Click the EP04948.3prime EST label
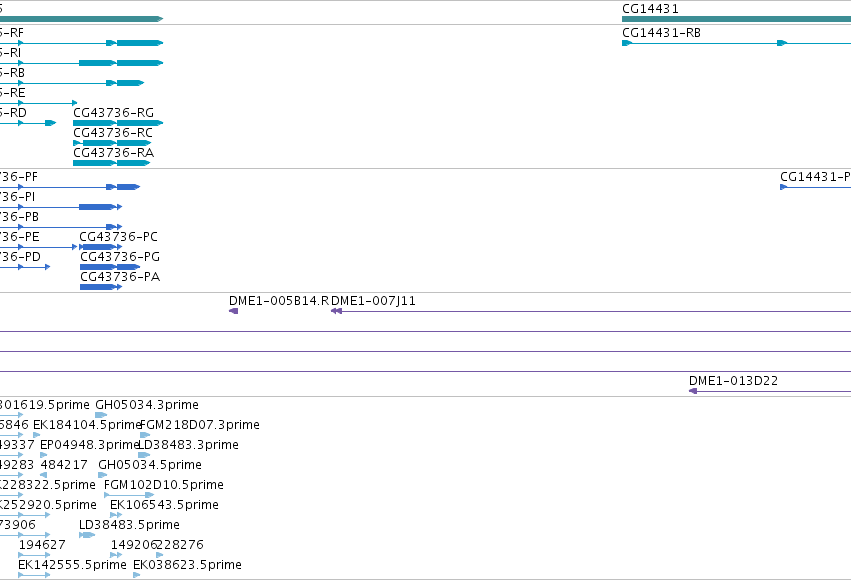The image size is (851, 580). tap(90, 445)
